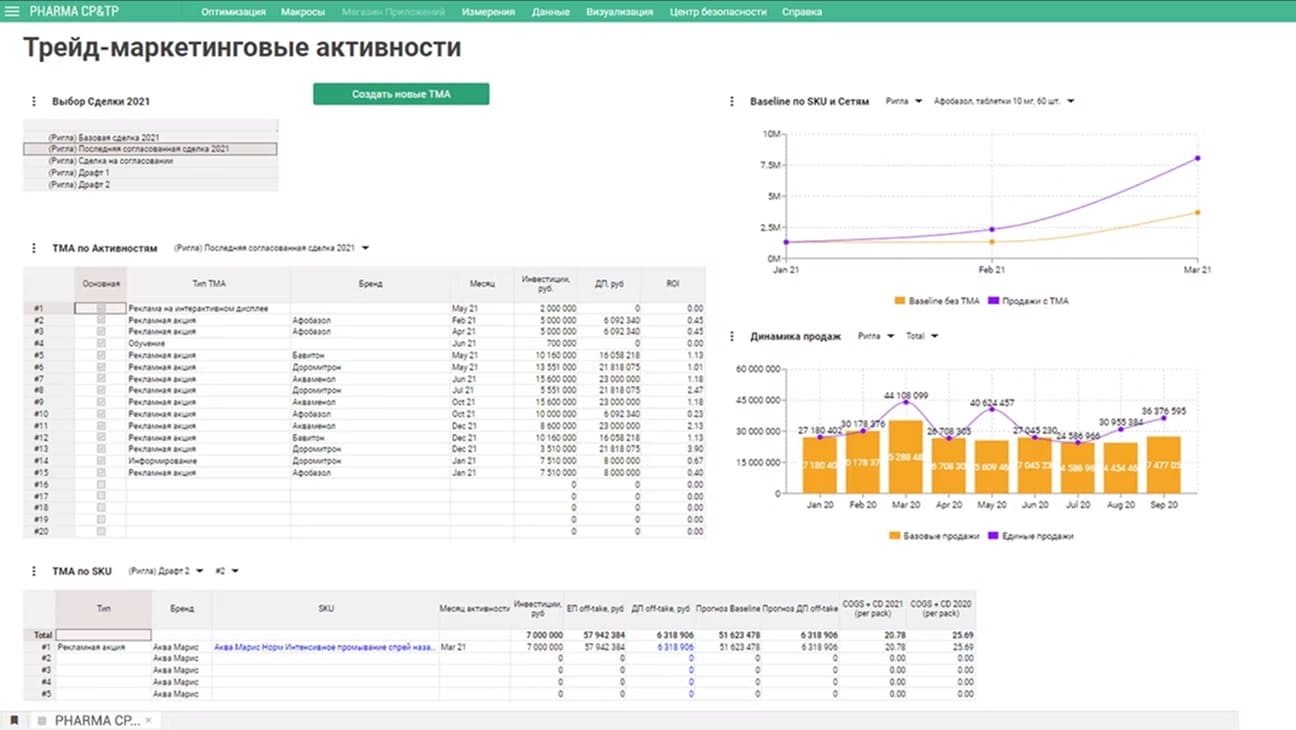Image resolution: width=1296 pixels, height=730 pixels.
Task: Expand the deal dropdown beside ТМА по Активностям
Action: coord(365,248)
